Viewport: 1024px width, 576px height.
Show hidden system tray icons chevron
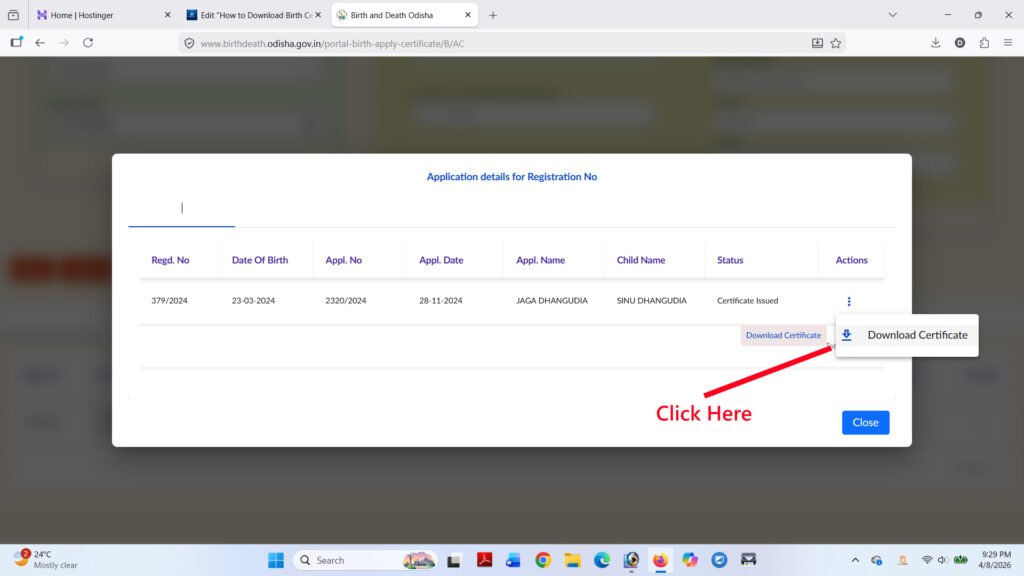[x=855, y=560]
